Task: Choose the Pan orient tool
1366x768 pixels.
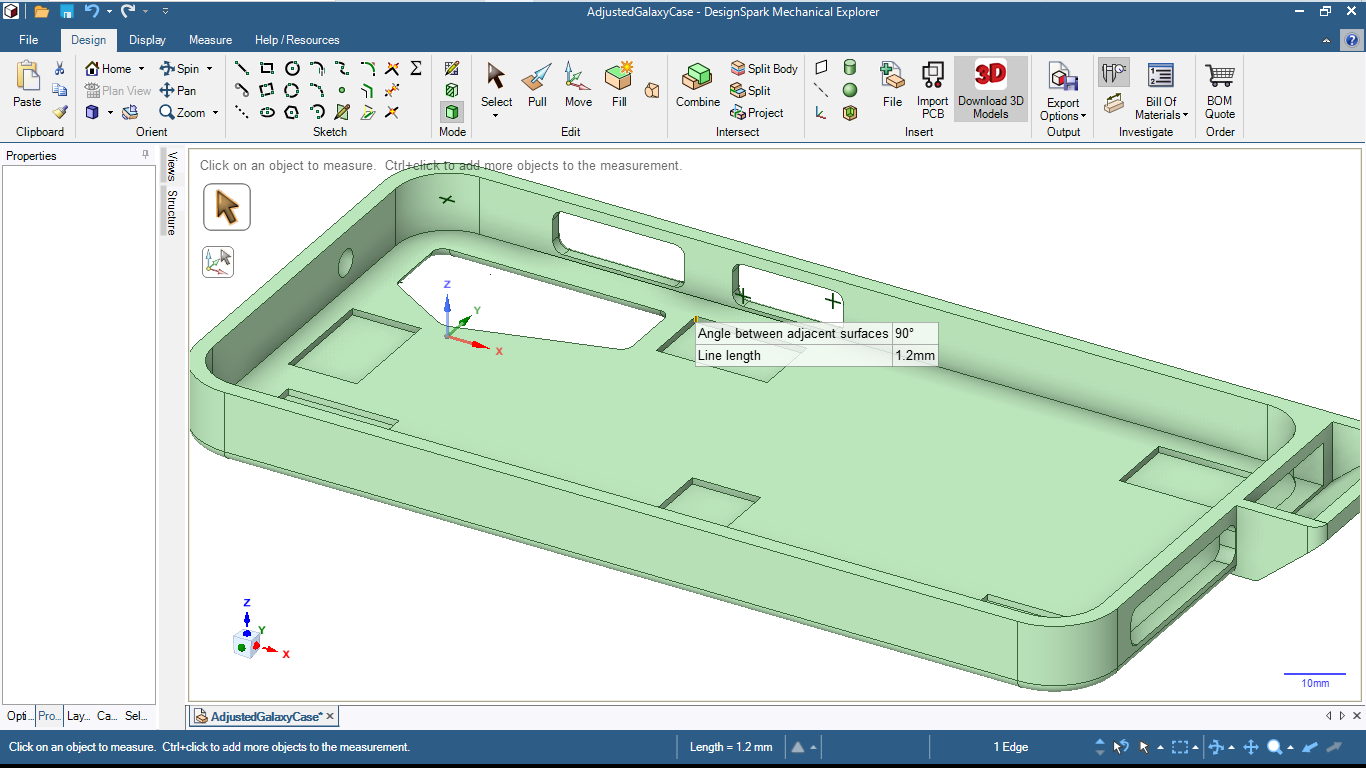Action: 178,90
